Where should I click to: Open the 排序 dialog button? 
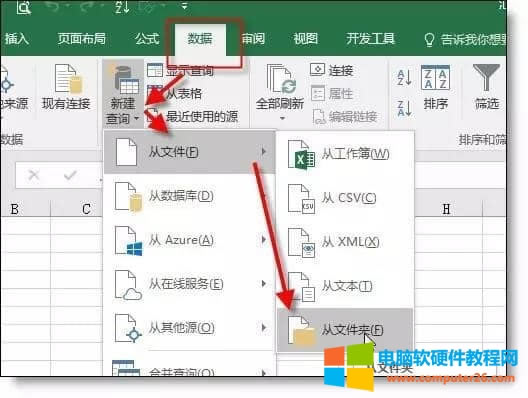click(x=435, y=88)
